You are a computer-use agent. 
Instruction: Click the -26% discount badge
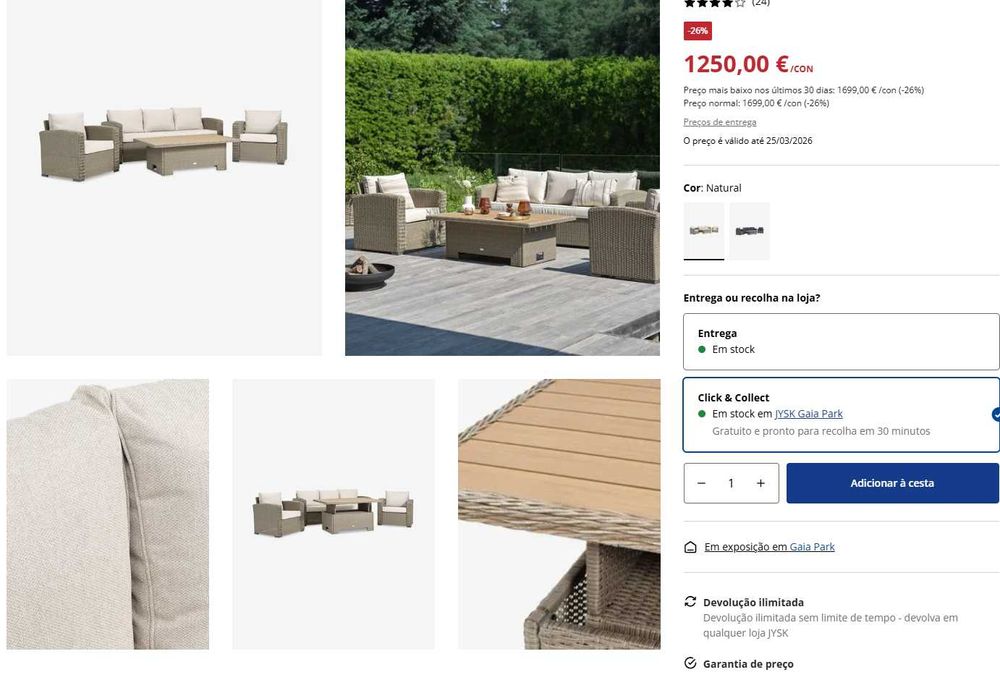tap(698, 31)
